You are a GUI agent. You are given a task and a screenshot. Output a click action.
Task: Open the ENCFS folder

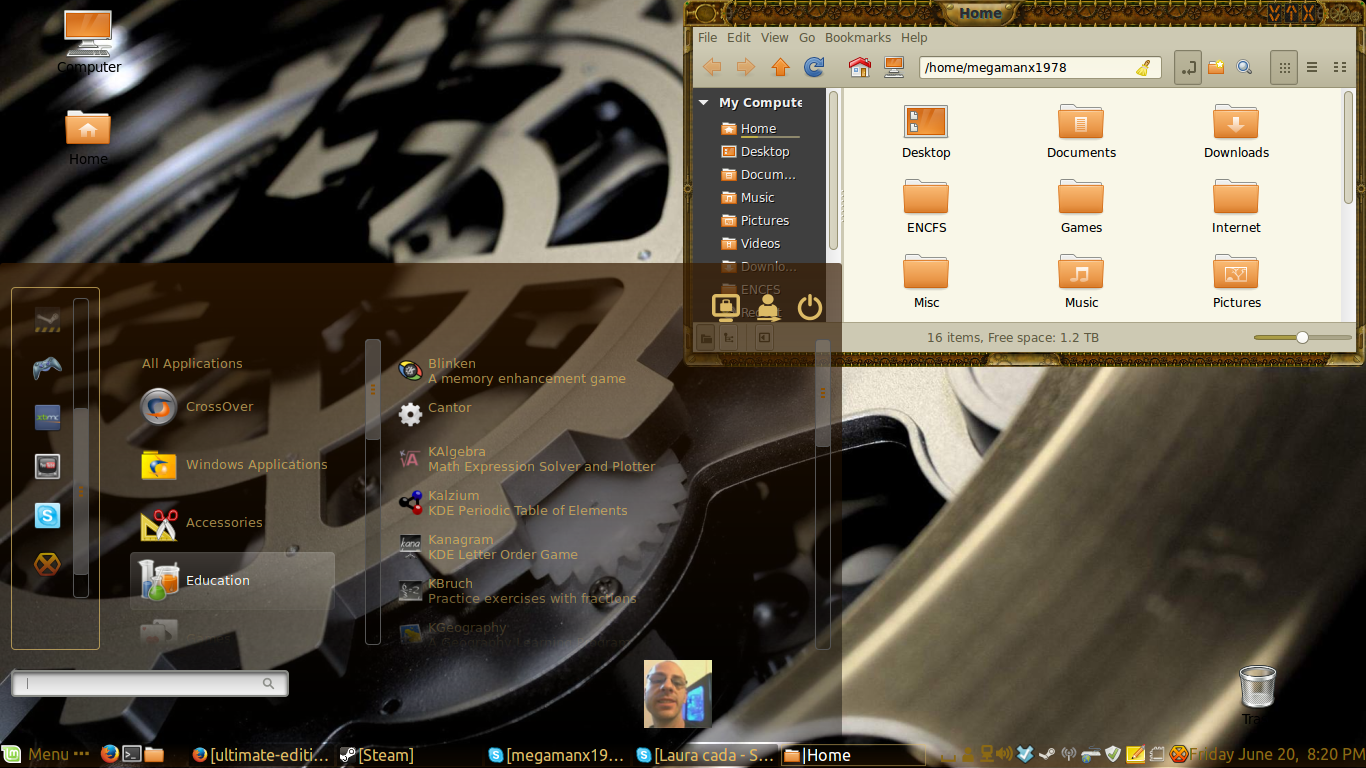(926, 207)
